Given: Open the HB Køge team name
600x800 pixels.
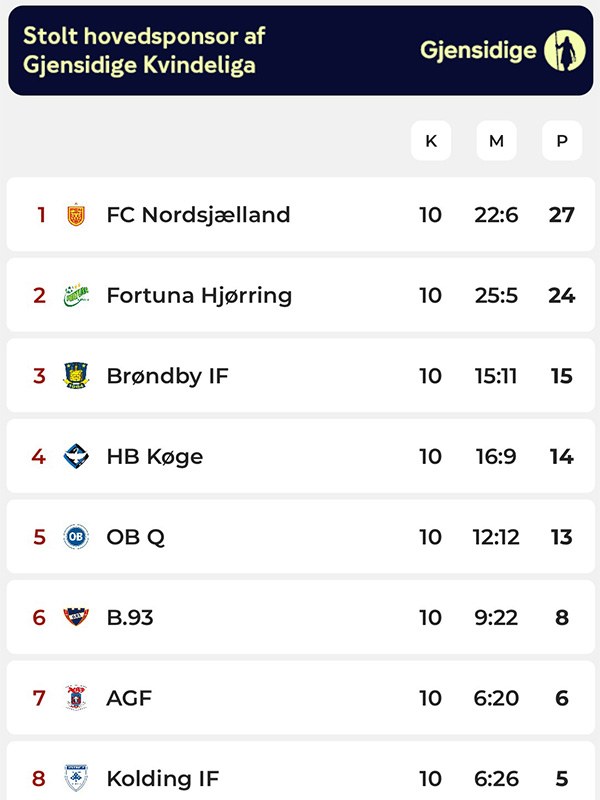Looking at the screenshot, I should pos(154,456).
